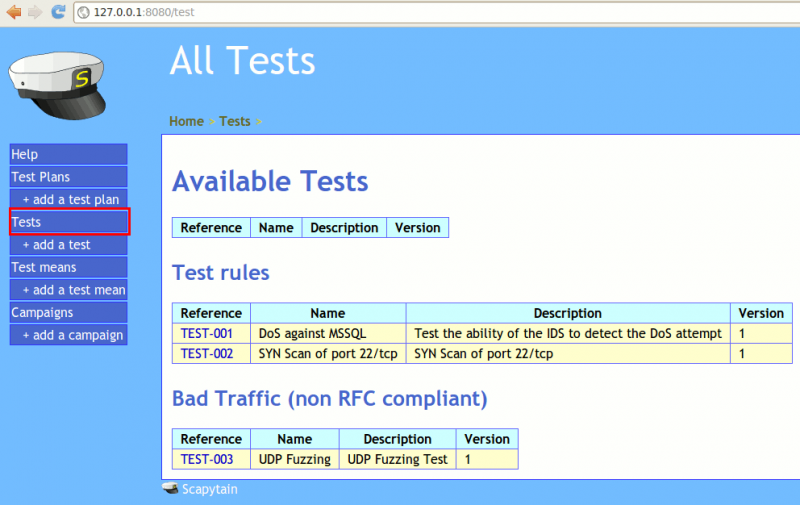Click the browser forward arrow icon

point(35,12)
